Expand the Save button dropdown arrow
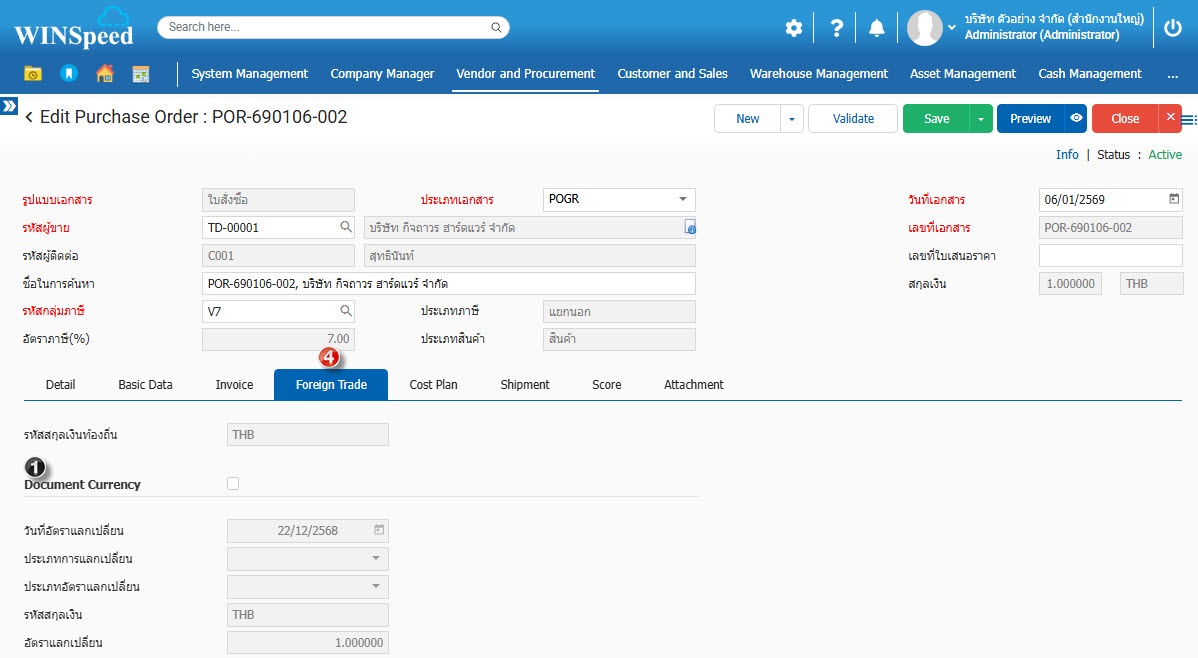1198x658 pixels. [x=981, y=118]
